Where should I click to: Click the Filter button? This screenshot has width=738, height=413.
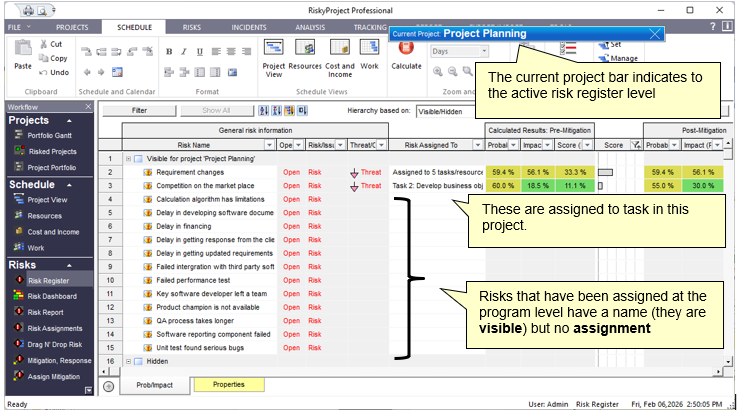click(x=139, y=111)
